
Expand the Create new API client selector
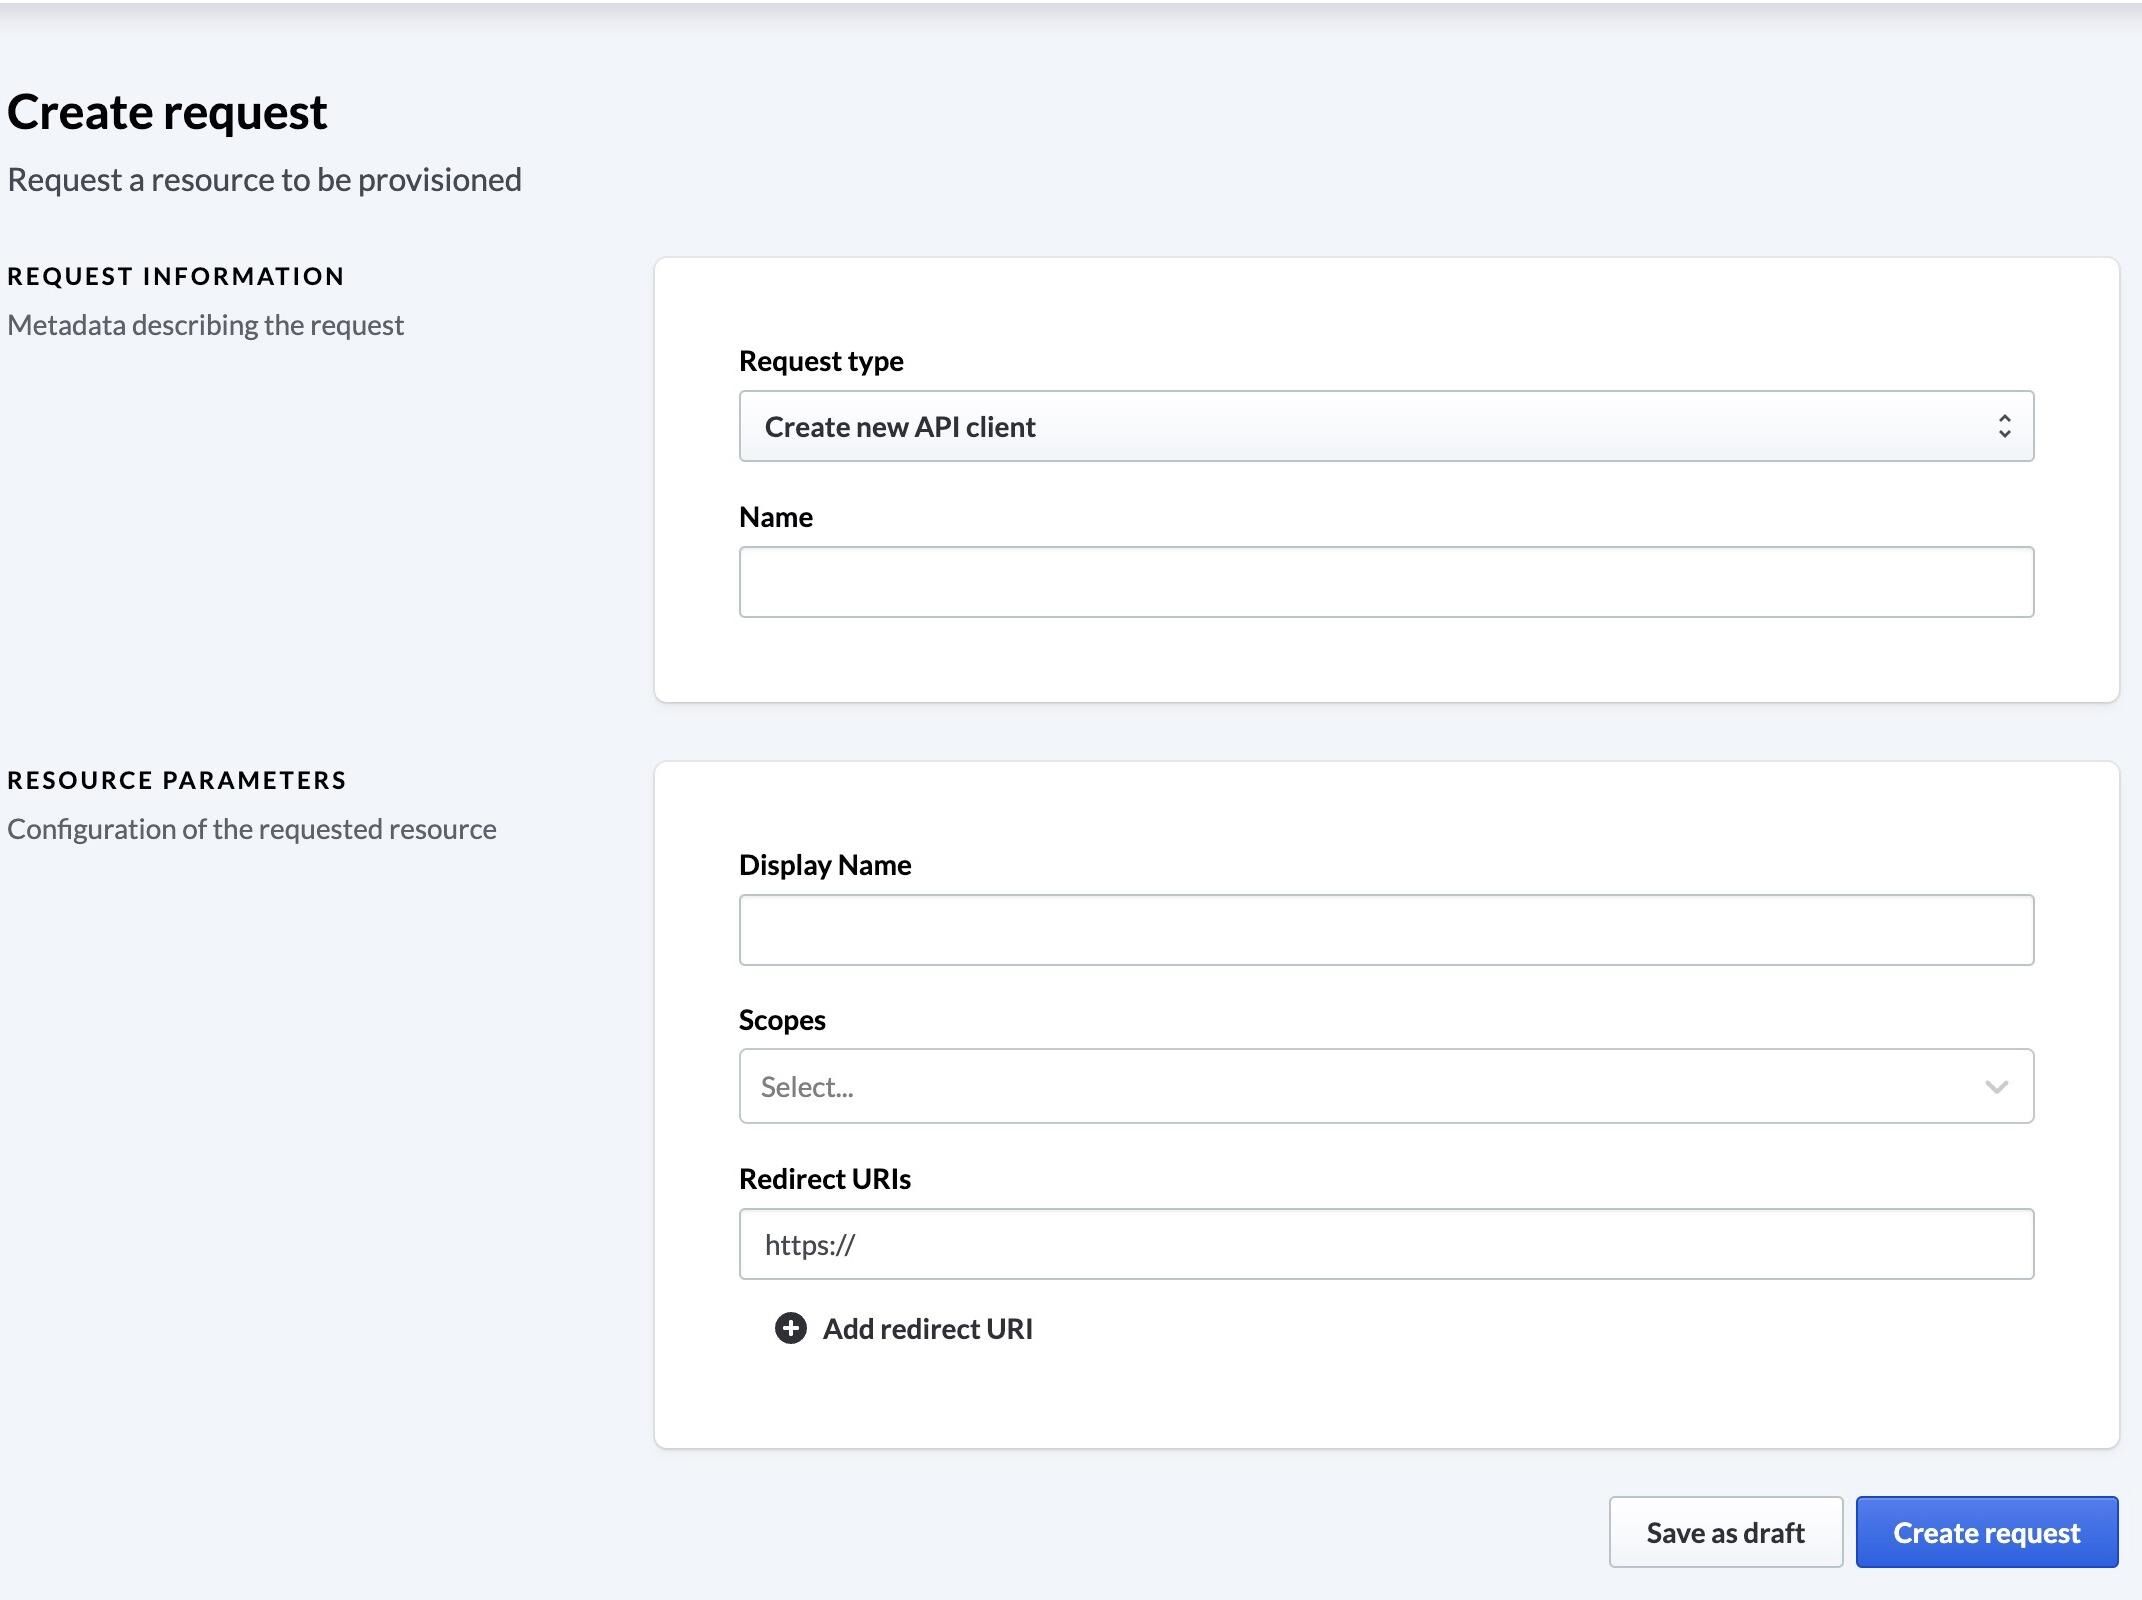tap(1385, 426)
